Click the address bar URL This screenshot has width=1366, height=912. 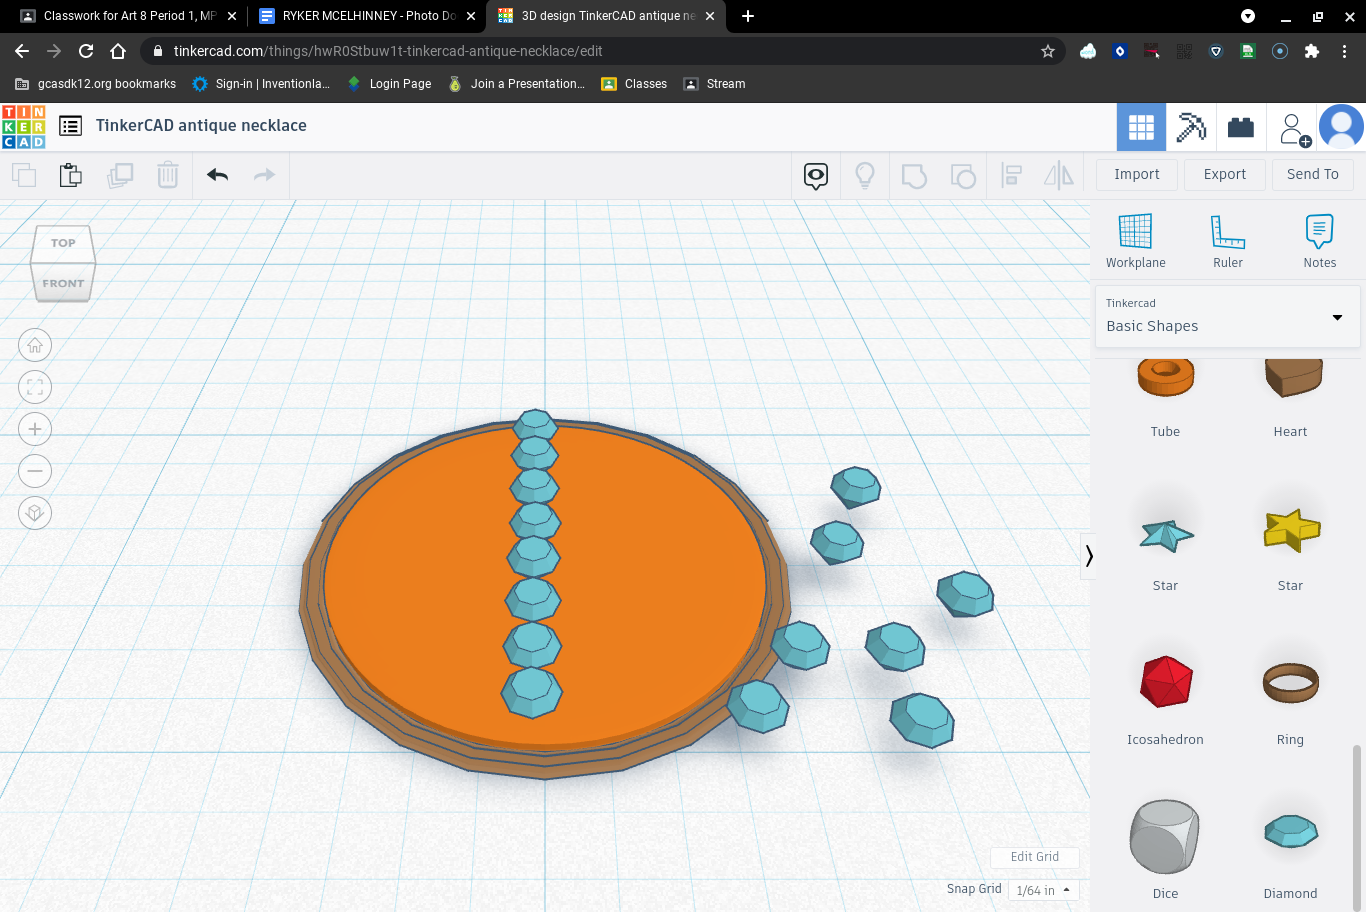tap(388, 51)
